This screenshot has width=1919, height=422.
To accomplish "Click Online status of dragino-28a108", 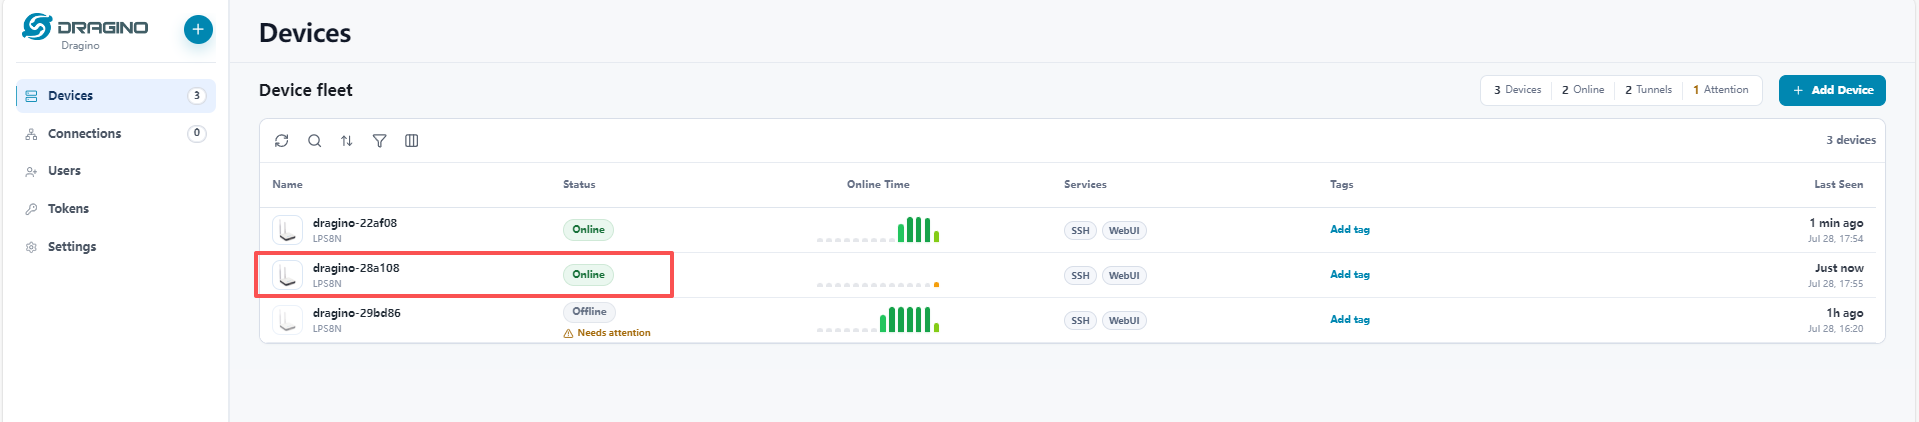I will 588,275.
